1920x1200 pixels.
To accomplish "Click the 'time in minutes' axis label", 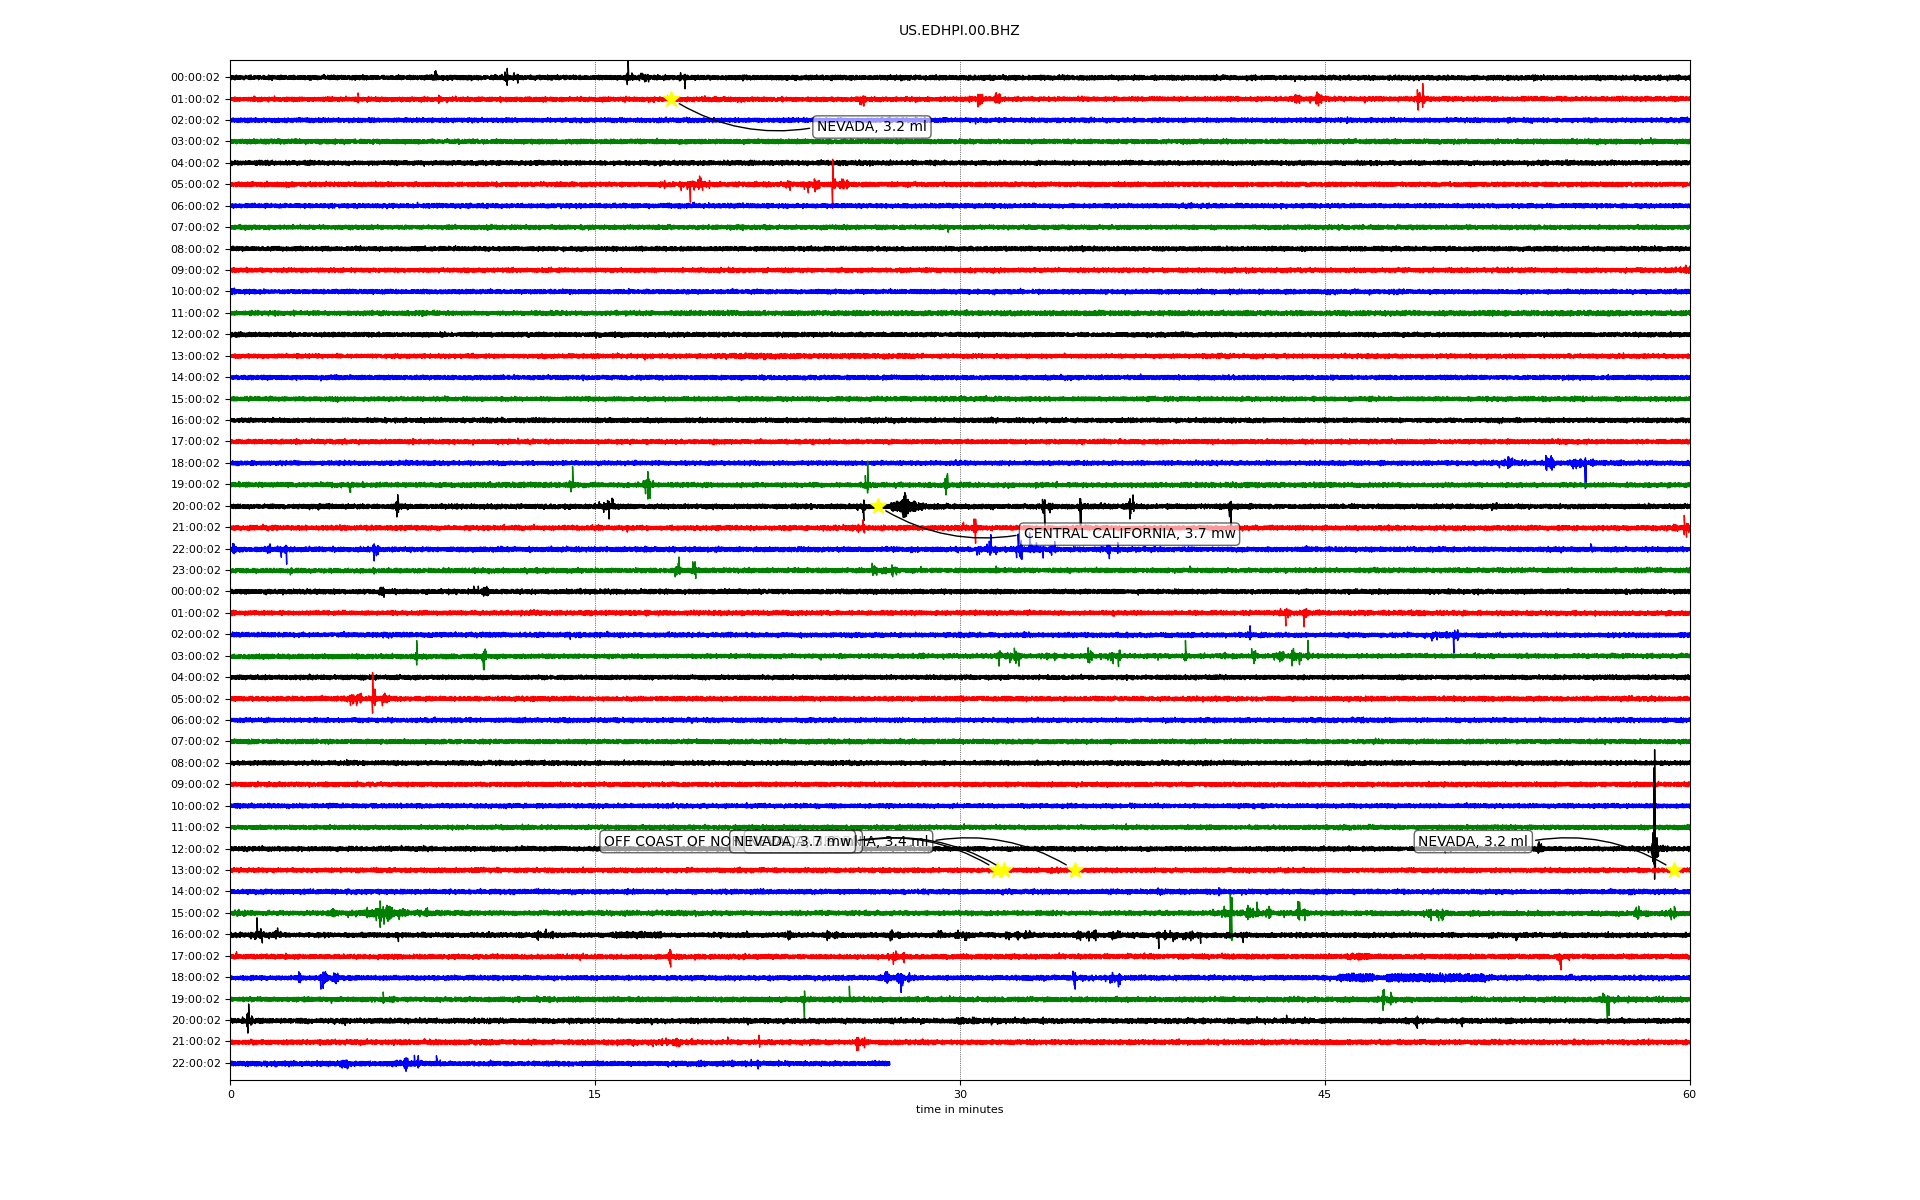I will coord(959,1109).
